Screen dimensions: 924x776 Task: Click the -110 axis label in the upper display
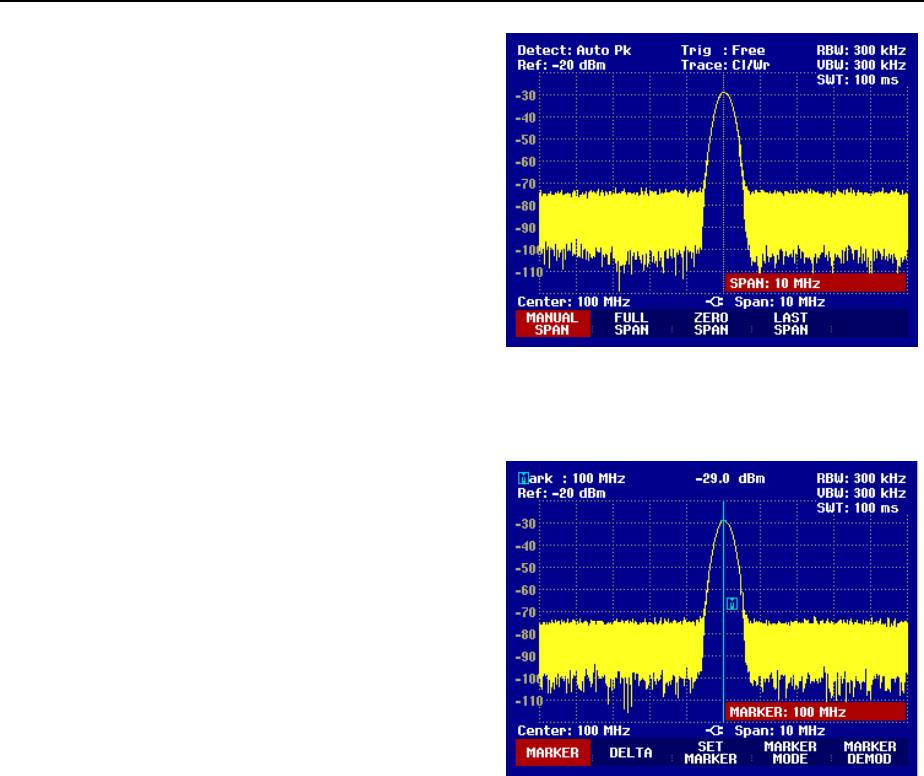pos(529,273)
